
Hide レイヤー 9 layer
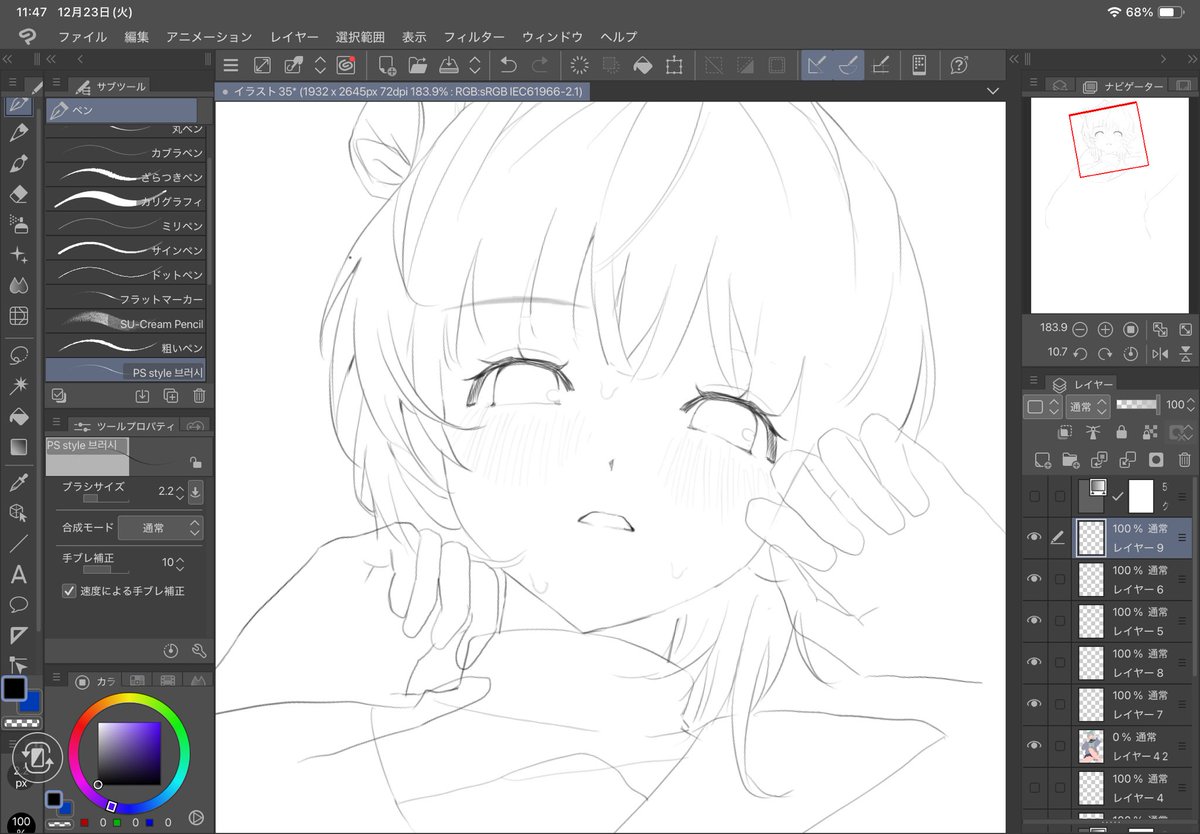(x=1035, y=537)
